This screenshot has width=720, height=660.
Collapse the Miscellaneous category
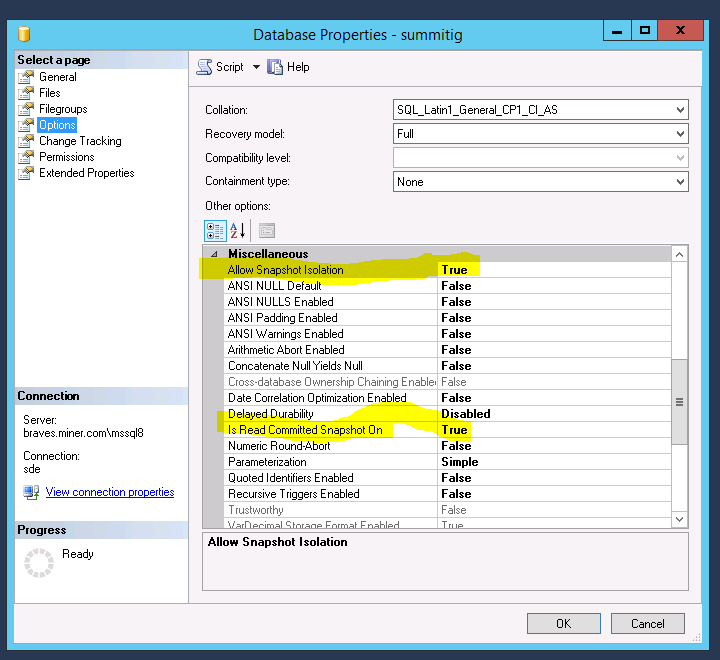tap(214, 254)
